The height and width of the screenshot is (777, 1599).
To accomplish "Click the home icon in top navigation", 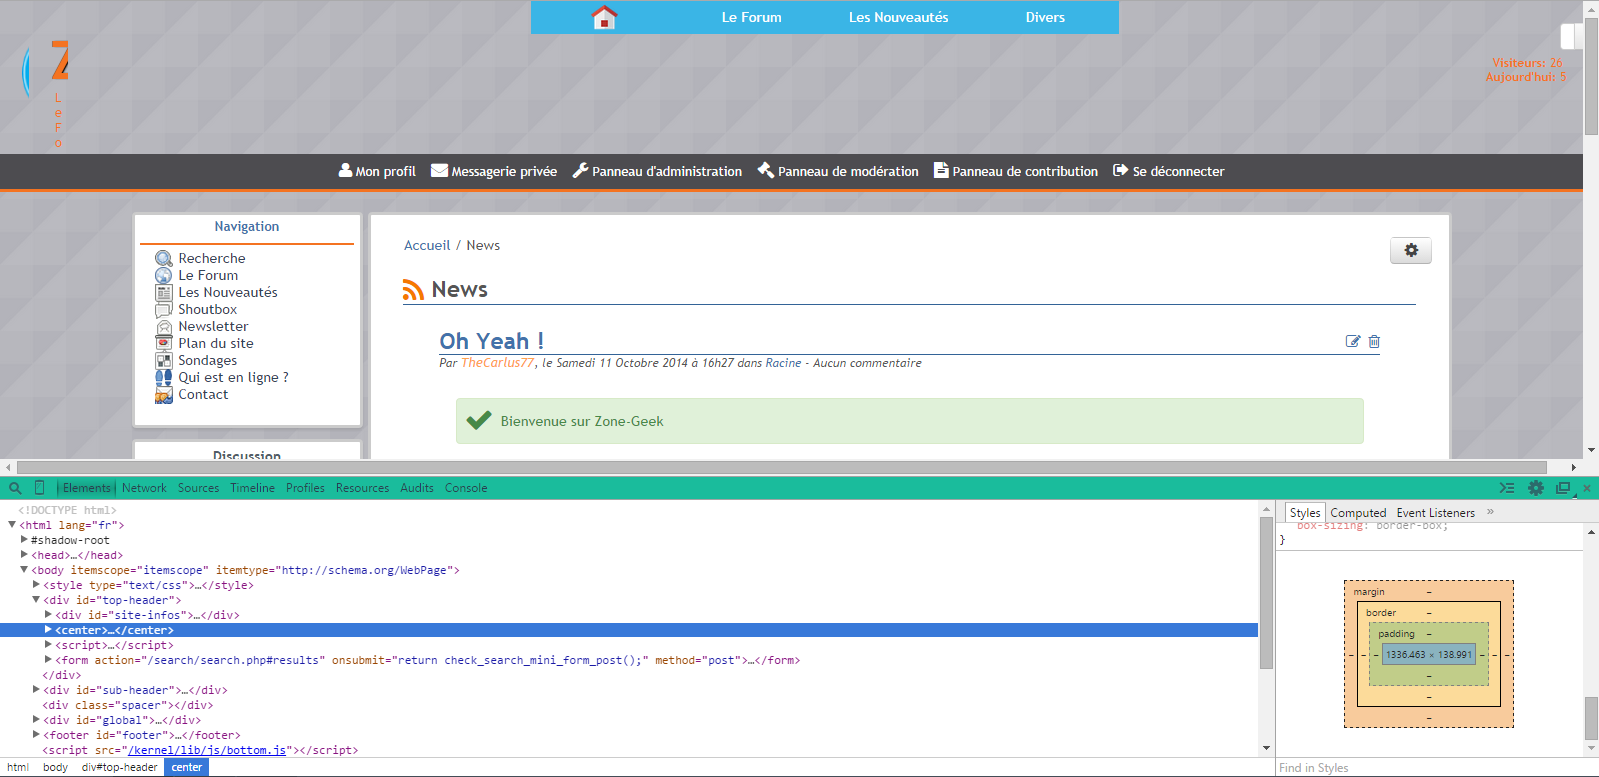I will pos(604,18).
